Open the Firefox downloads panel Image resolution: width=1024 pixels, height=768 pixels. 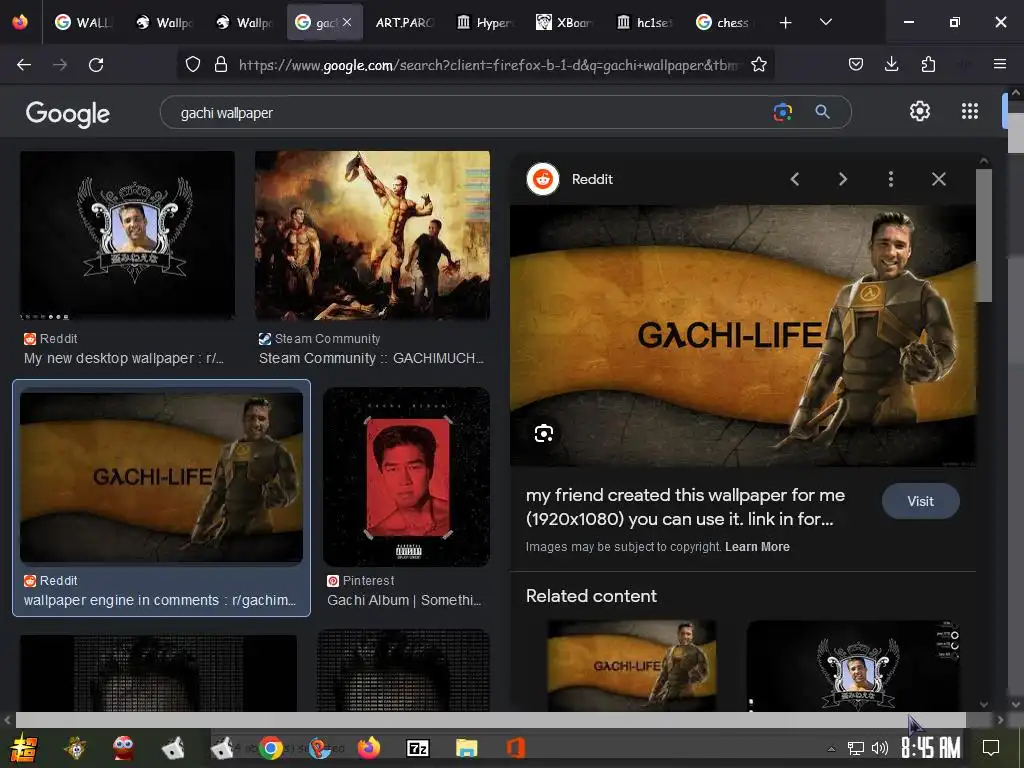[x=891, y=64]
